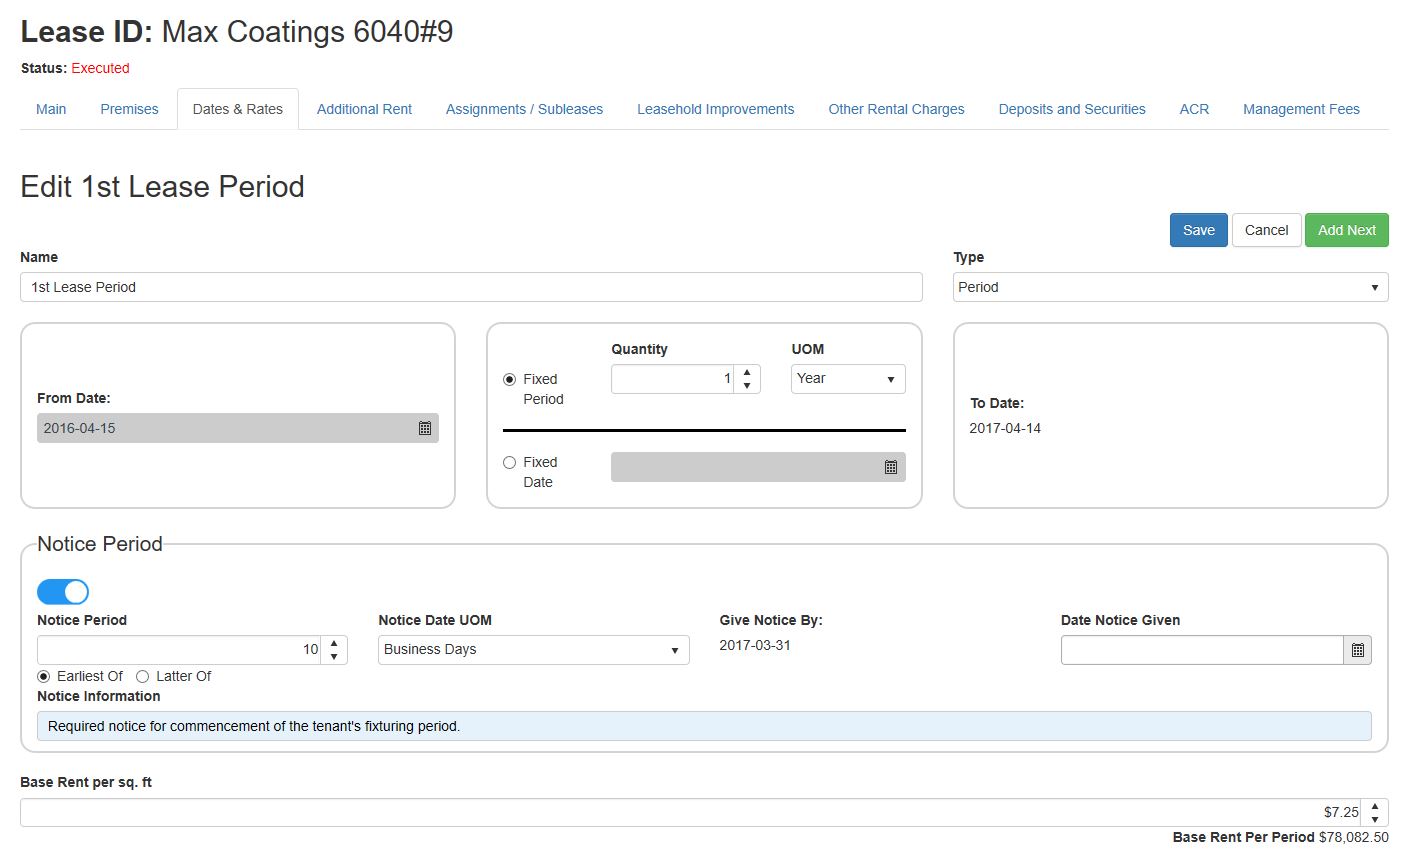Open the From Date calendar picker icon
1413x861 pixels.
pos(425,428)
